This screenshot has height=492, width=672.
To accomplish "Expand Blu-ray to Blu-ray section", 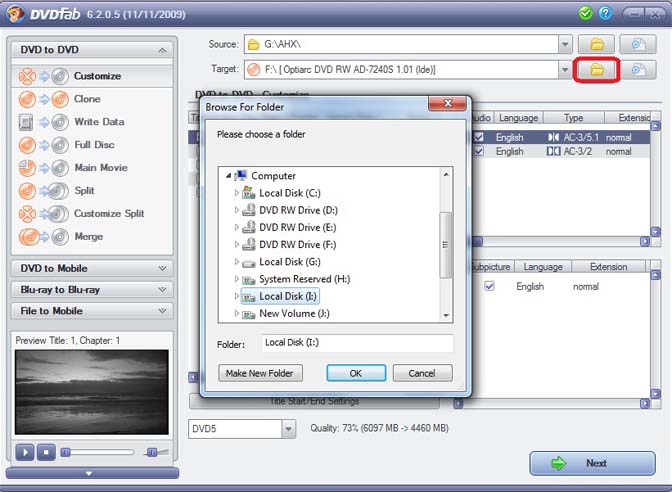I will click(92, 290).
